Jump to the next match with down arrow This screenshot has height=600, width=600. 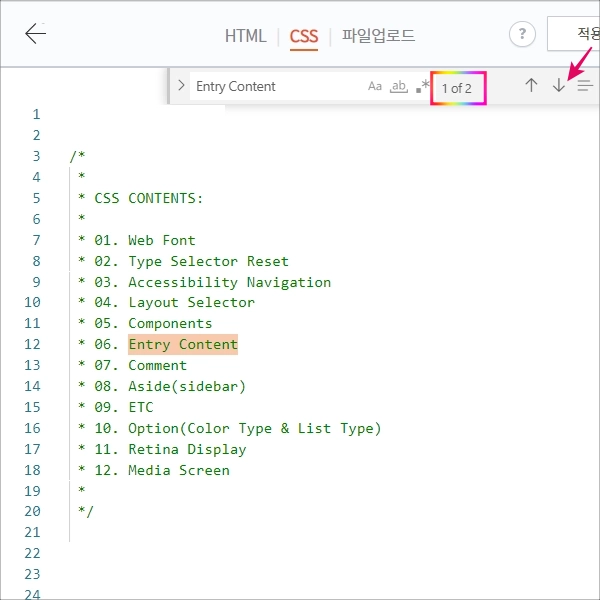[559, 85]
